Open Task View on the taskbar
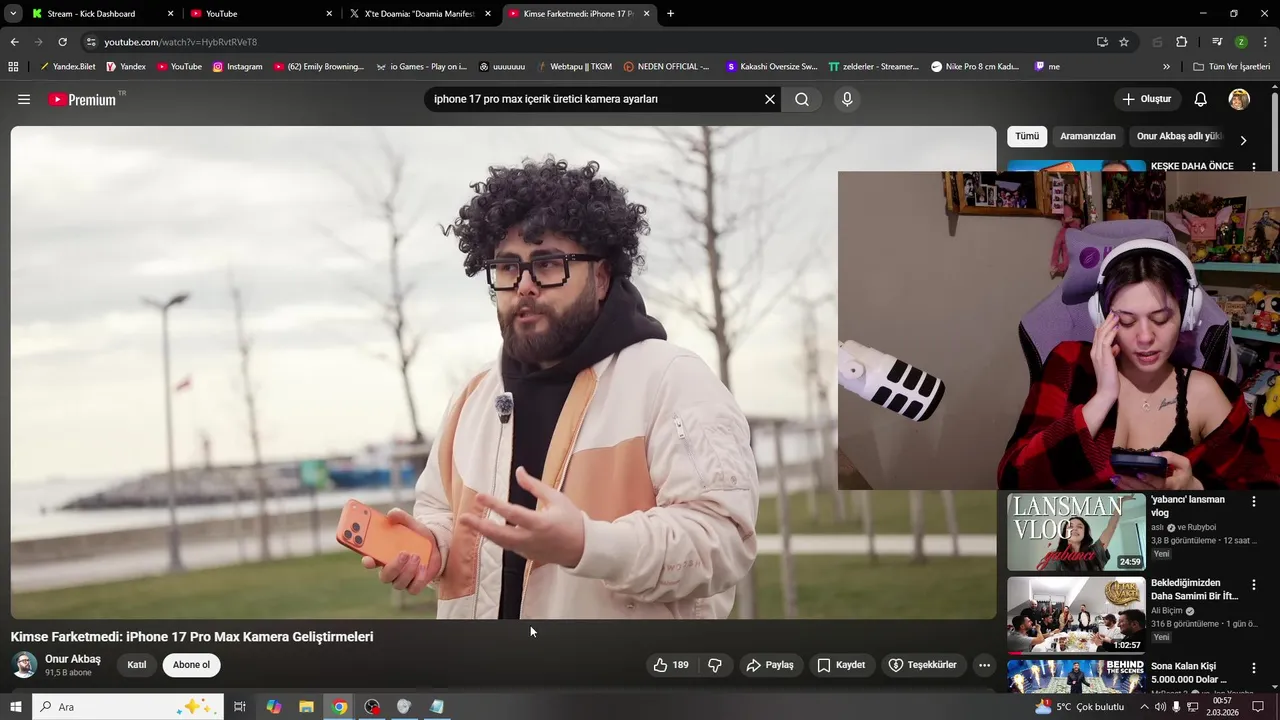 [240, 707]
